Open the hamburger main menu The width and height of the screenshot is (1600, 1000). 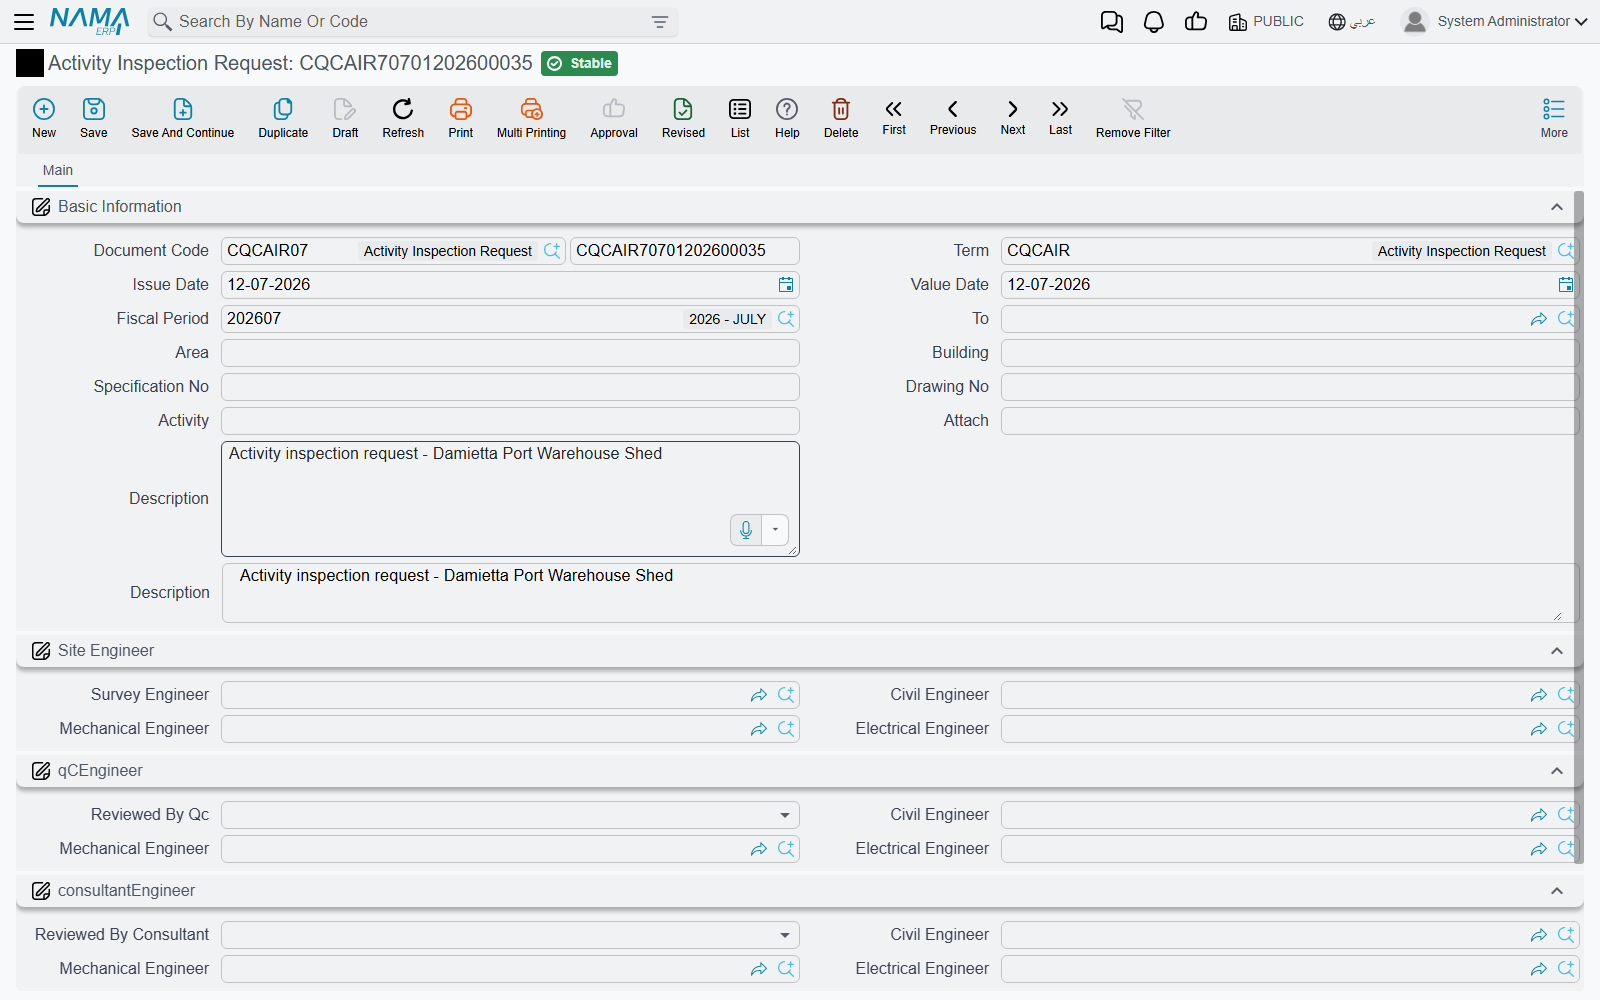(24, 21)
